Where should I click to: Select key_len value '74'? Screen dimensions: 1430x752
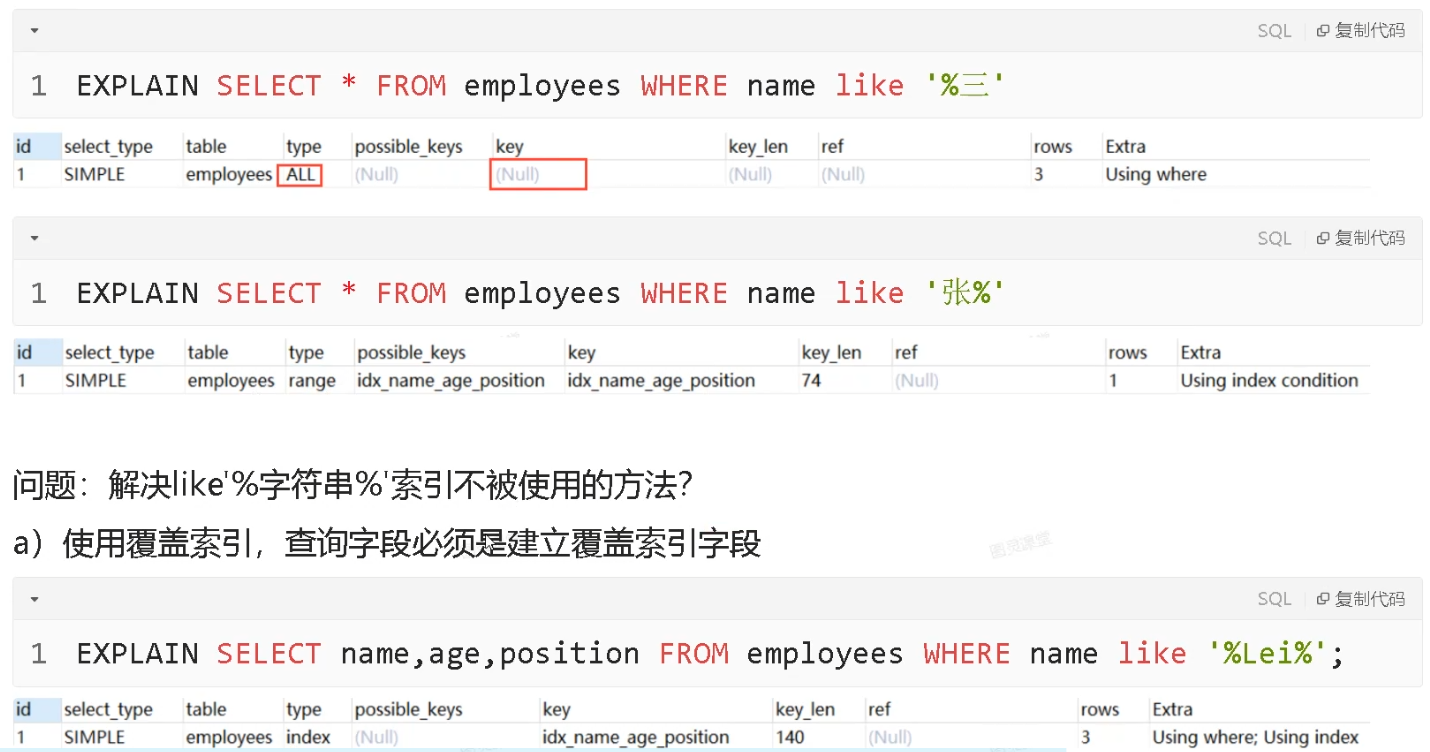(x=811, y=381)
